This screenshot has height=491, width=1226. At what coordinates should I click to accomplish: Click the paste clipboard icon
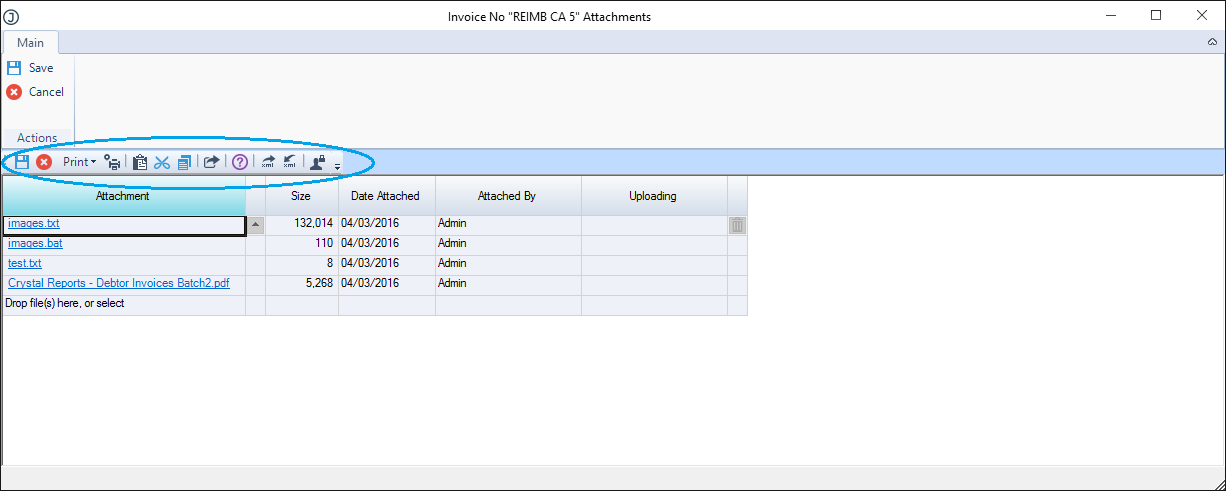click(x=140, y=162)
